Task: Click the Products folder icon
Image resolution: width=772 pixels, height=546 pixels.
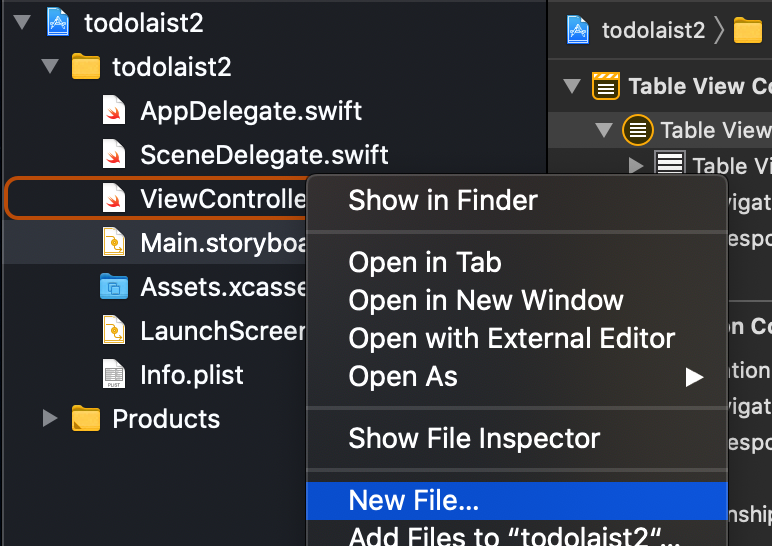Action: click(87, 419)
